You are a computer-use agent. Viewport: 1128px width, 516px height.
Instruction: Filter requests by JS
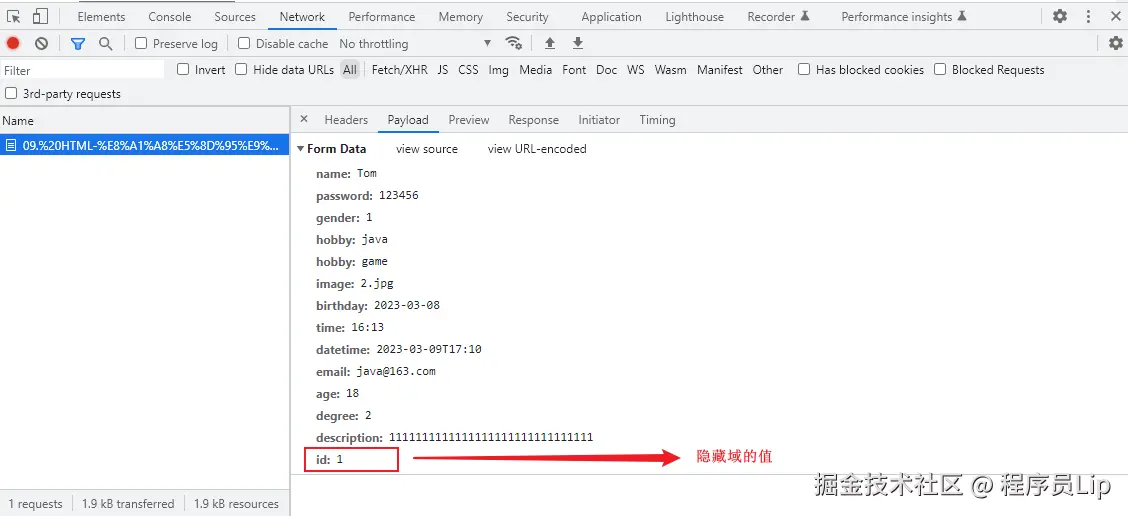442,70
